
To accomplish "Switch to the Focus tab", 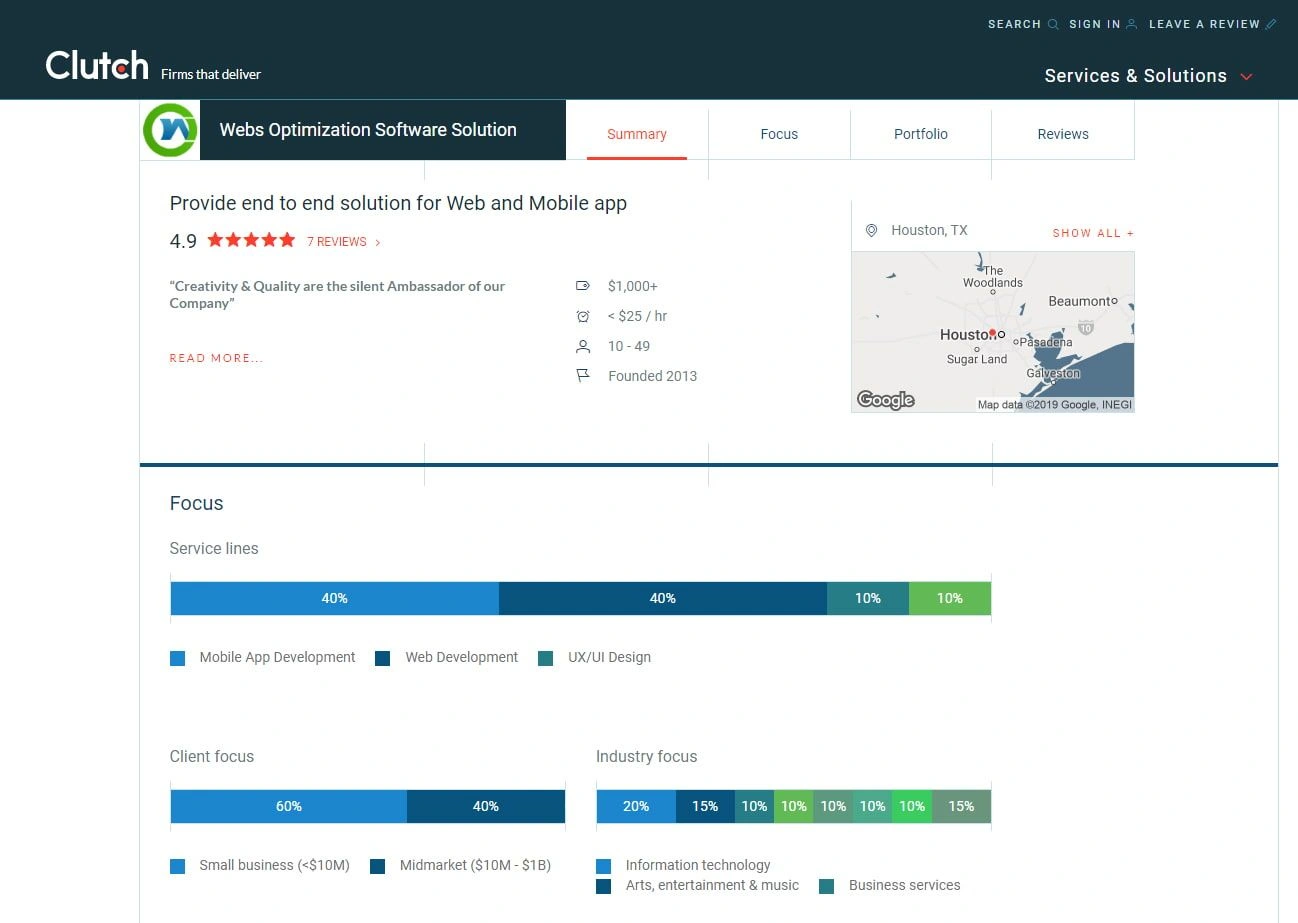I will click(779, 134).
